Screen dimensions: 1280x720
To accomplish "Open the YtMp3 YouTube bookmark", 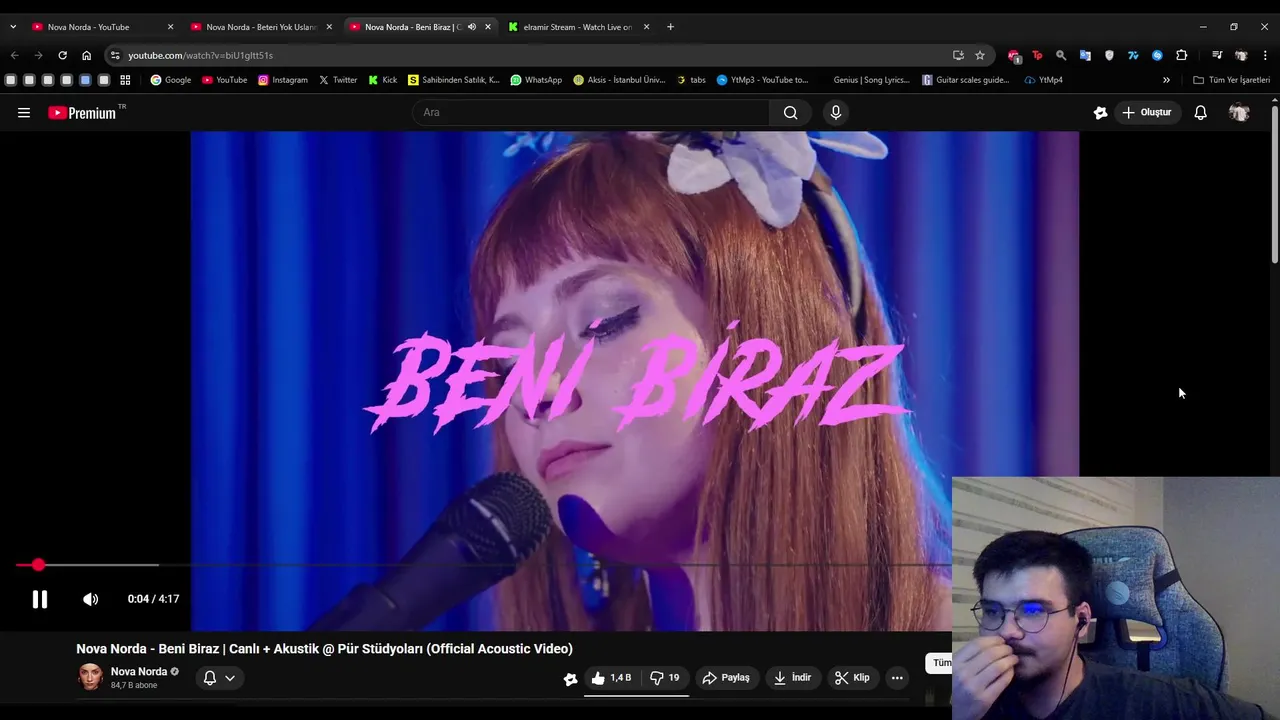I will pyautogui.click(x=762, y=80).
